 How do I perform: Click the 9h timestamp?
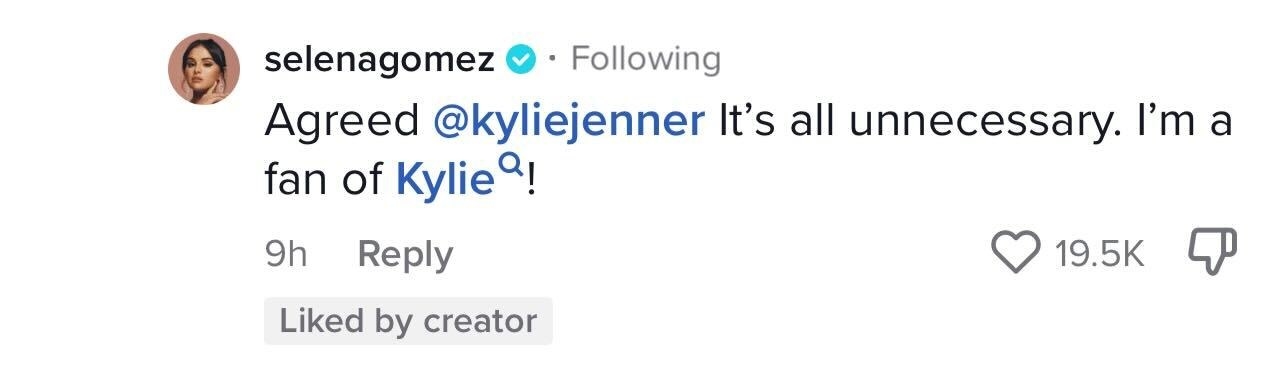tap(285, 254)
